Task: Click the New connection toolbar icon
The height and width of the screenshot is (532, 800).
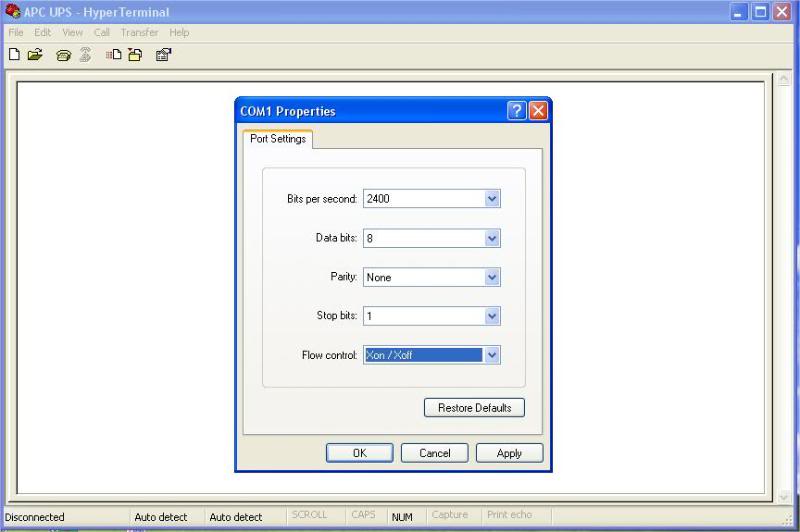Action: pos(14,55)
